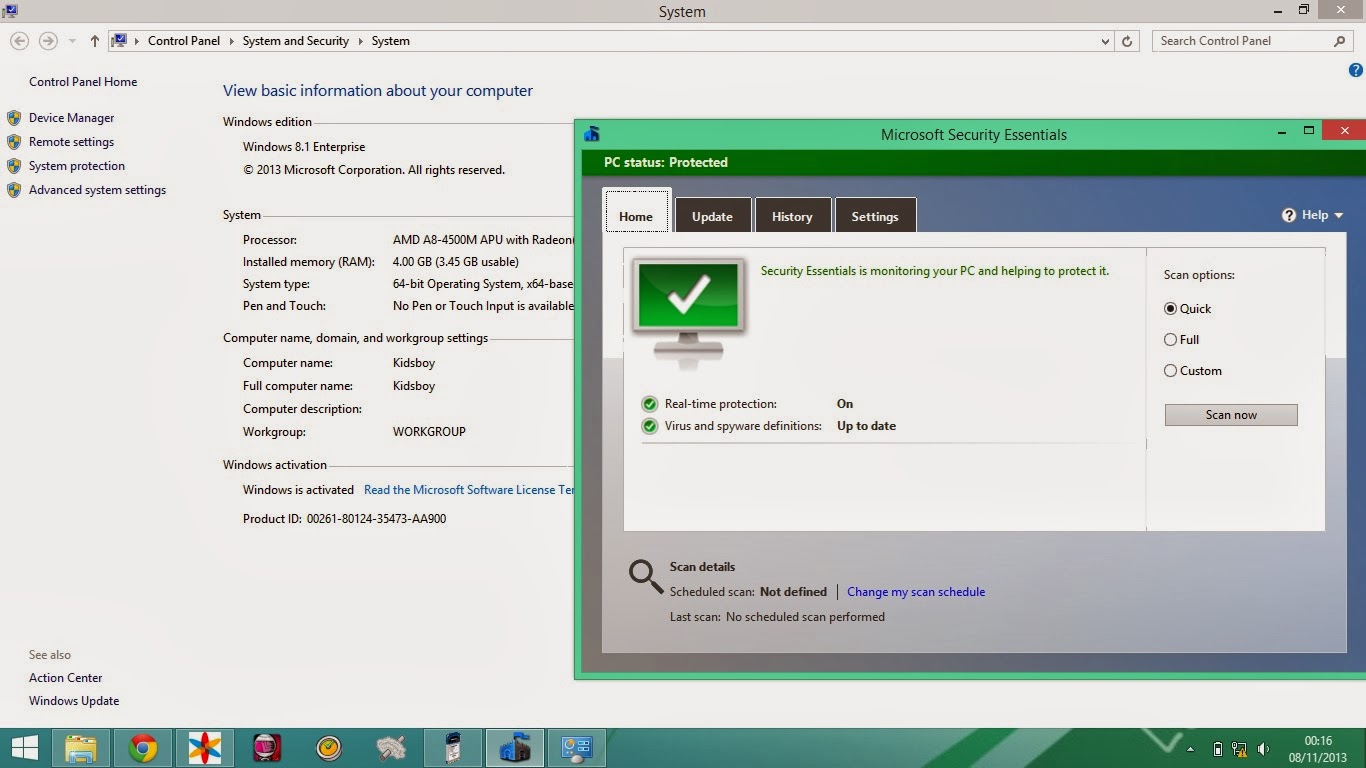Open Windows Update under See also
Viewport: 1366px width, 768px height.
tap(74, 701)
